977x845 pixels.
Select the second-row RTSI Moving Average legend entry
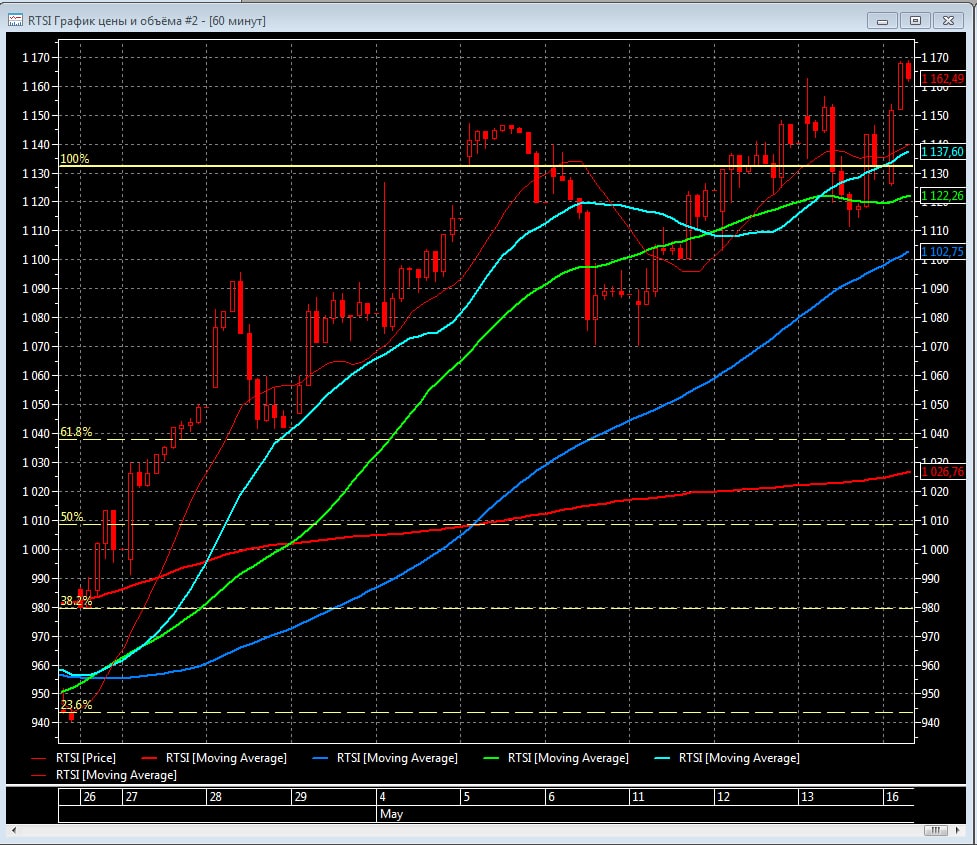[x=116, y=775]
